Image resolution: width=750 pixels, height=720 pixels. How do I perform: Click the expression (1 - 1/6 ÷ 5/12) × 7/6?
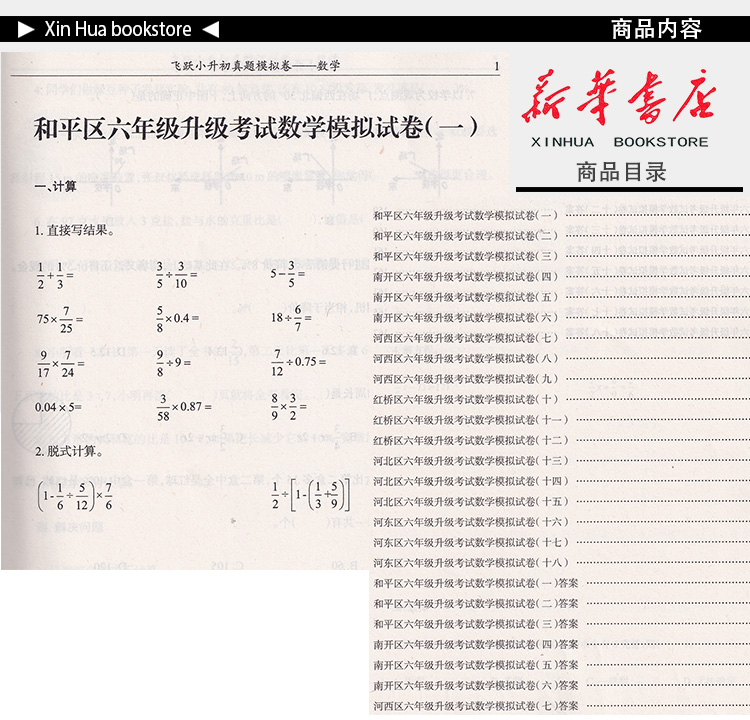click(75, 496)
